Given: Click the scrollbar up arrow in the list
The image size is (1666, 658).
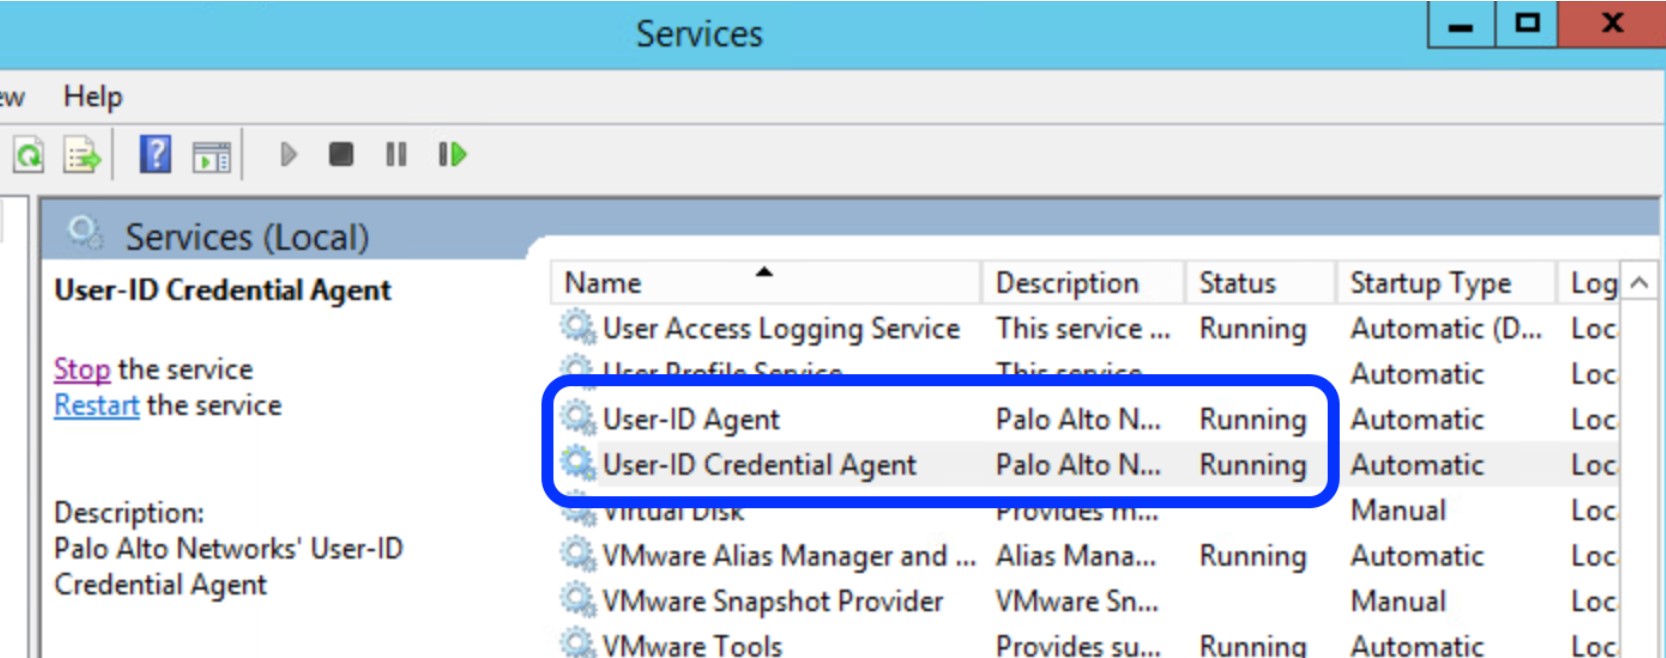Looking at the screenshot, I should point(1638,283).
